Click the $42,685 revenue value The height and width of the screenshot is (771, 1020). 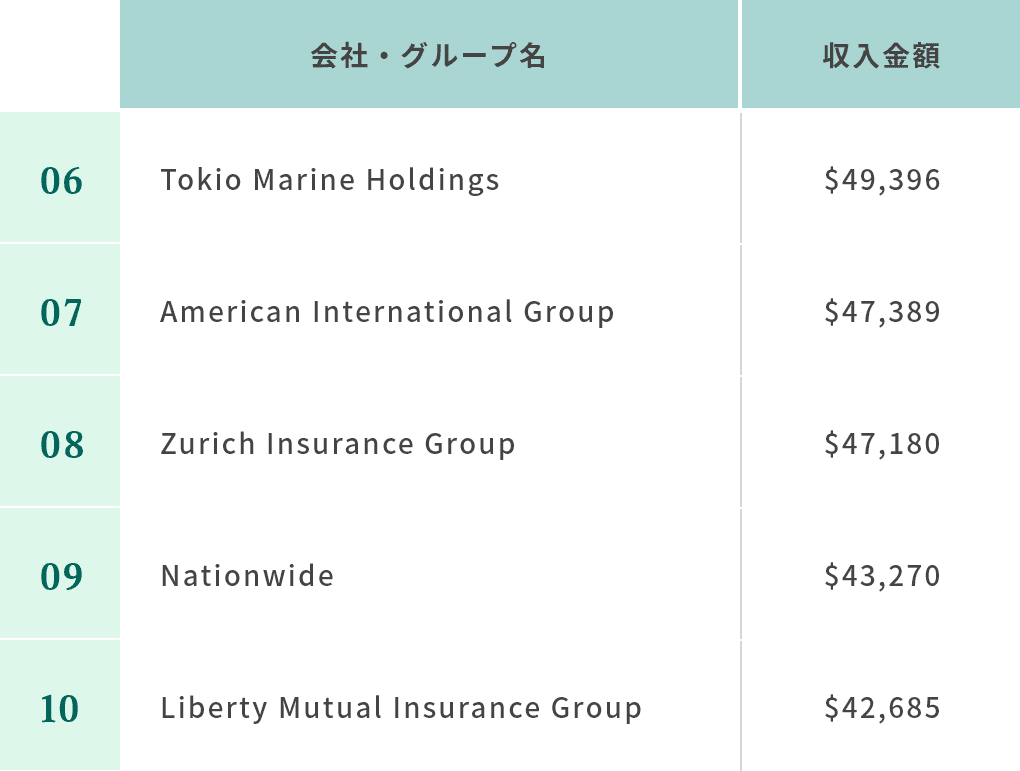click(882, 708)
